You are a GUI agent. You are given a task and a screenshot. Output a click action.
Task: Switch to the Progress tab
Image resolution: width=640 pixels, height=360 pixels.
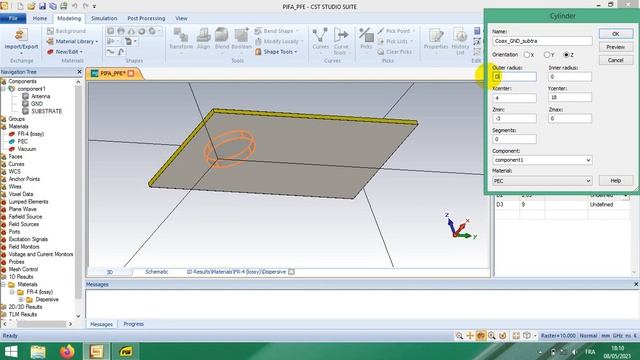point(133,324)
